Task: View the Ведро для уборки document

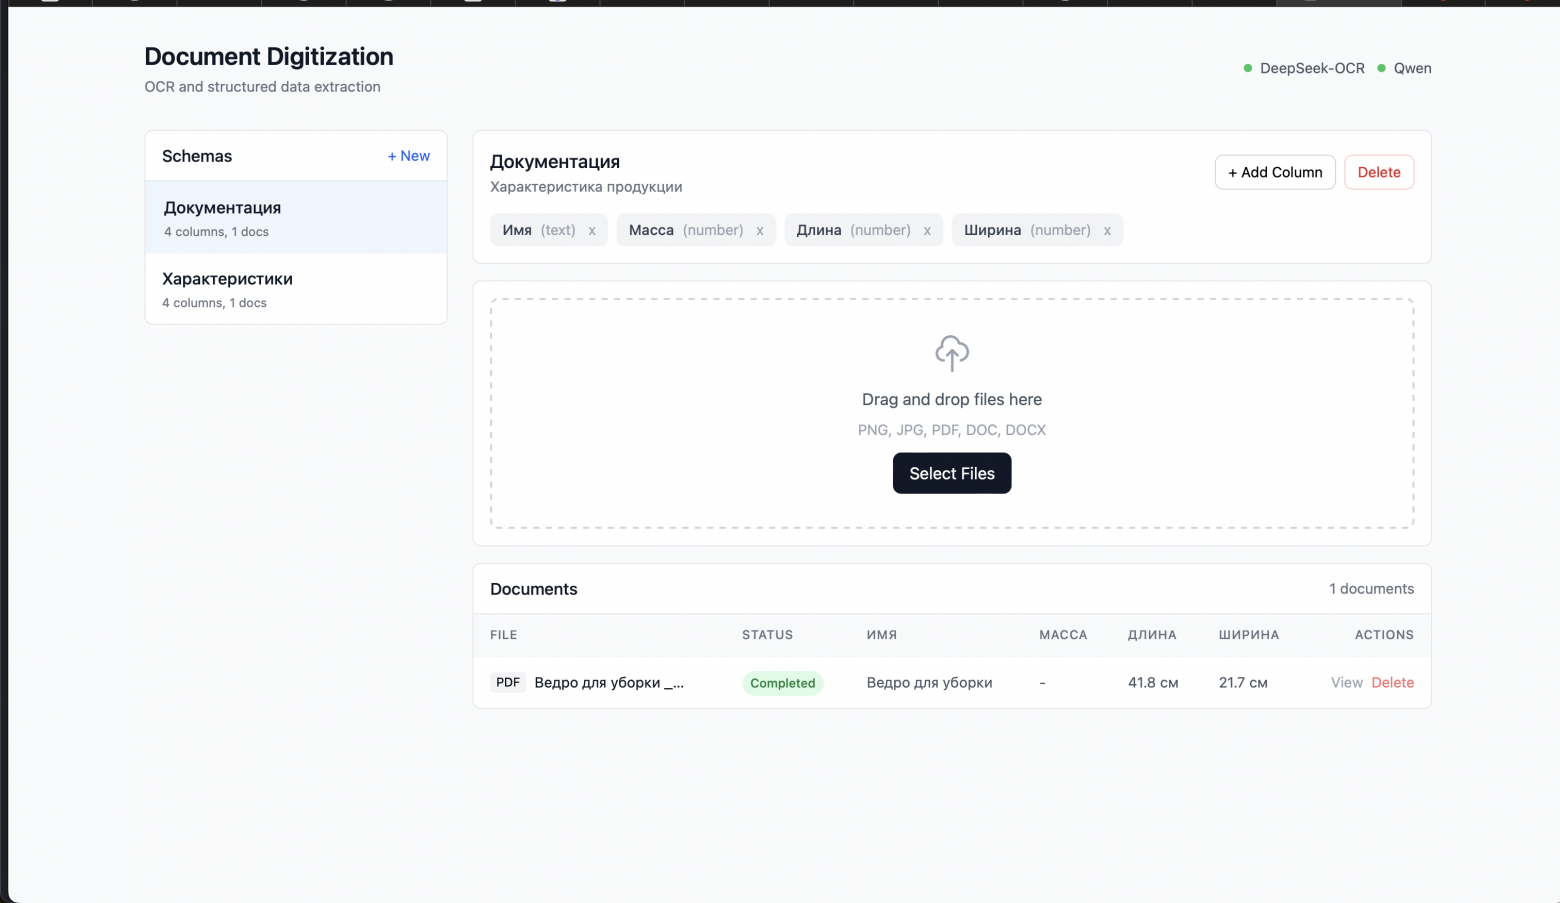Action: pyautogui.click(x=1346, y=683)
